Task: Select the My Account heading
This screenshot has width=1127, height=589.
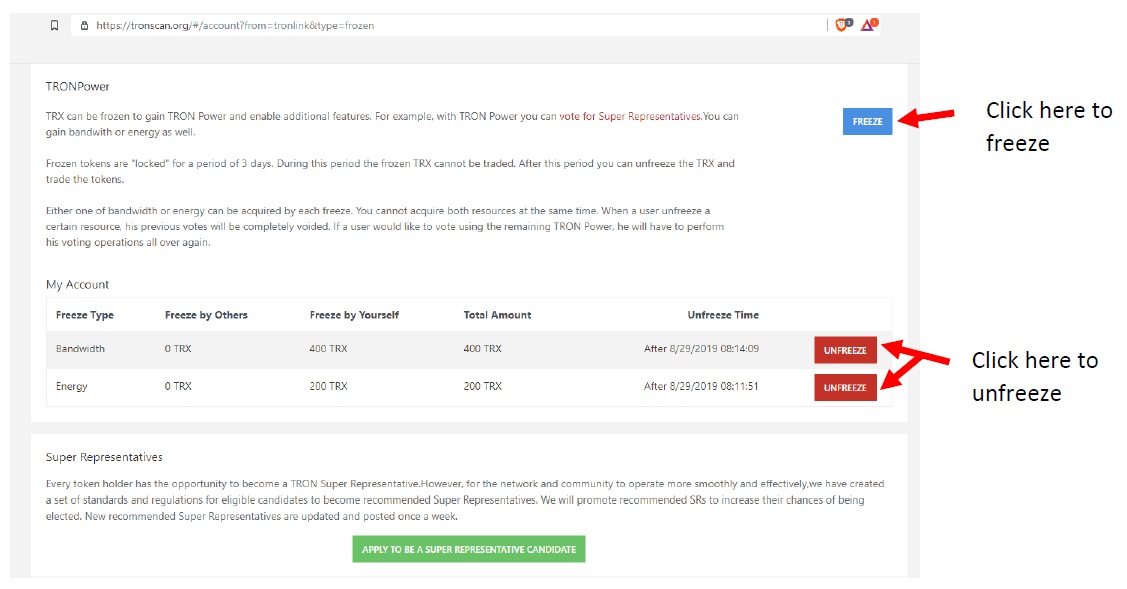Action: pos(78,285)
